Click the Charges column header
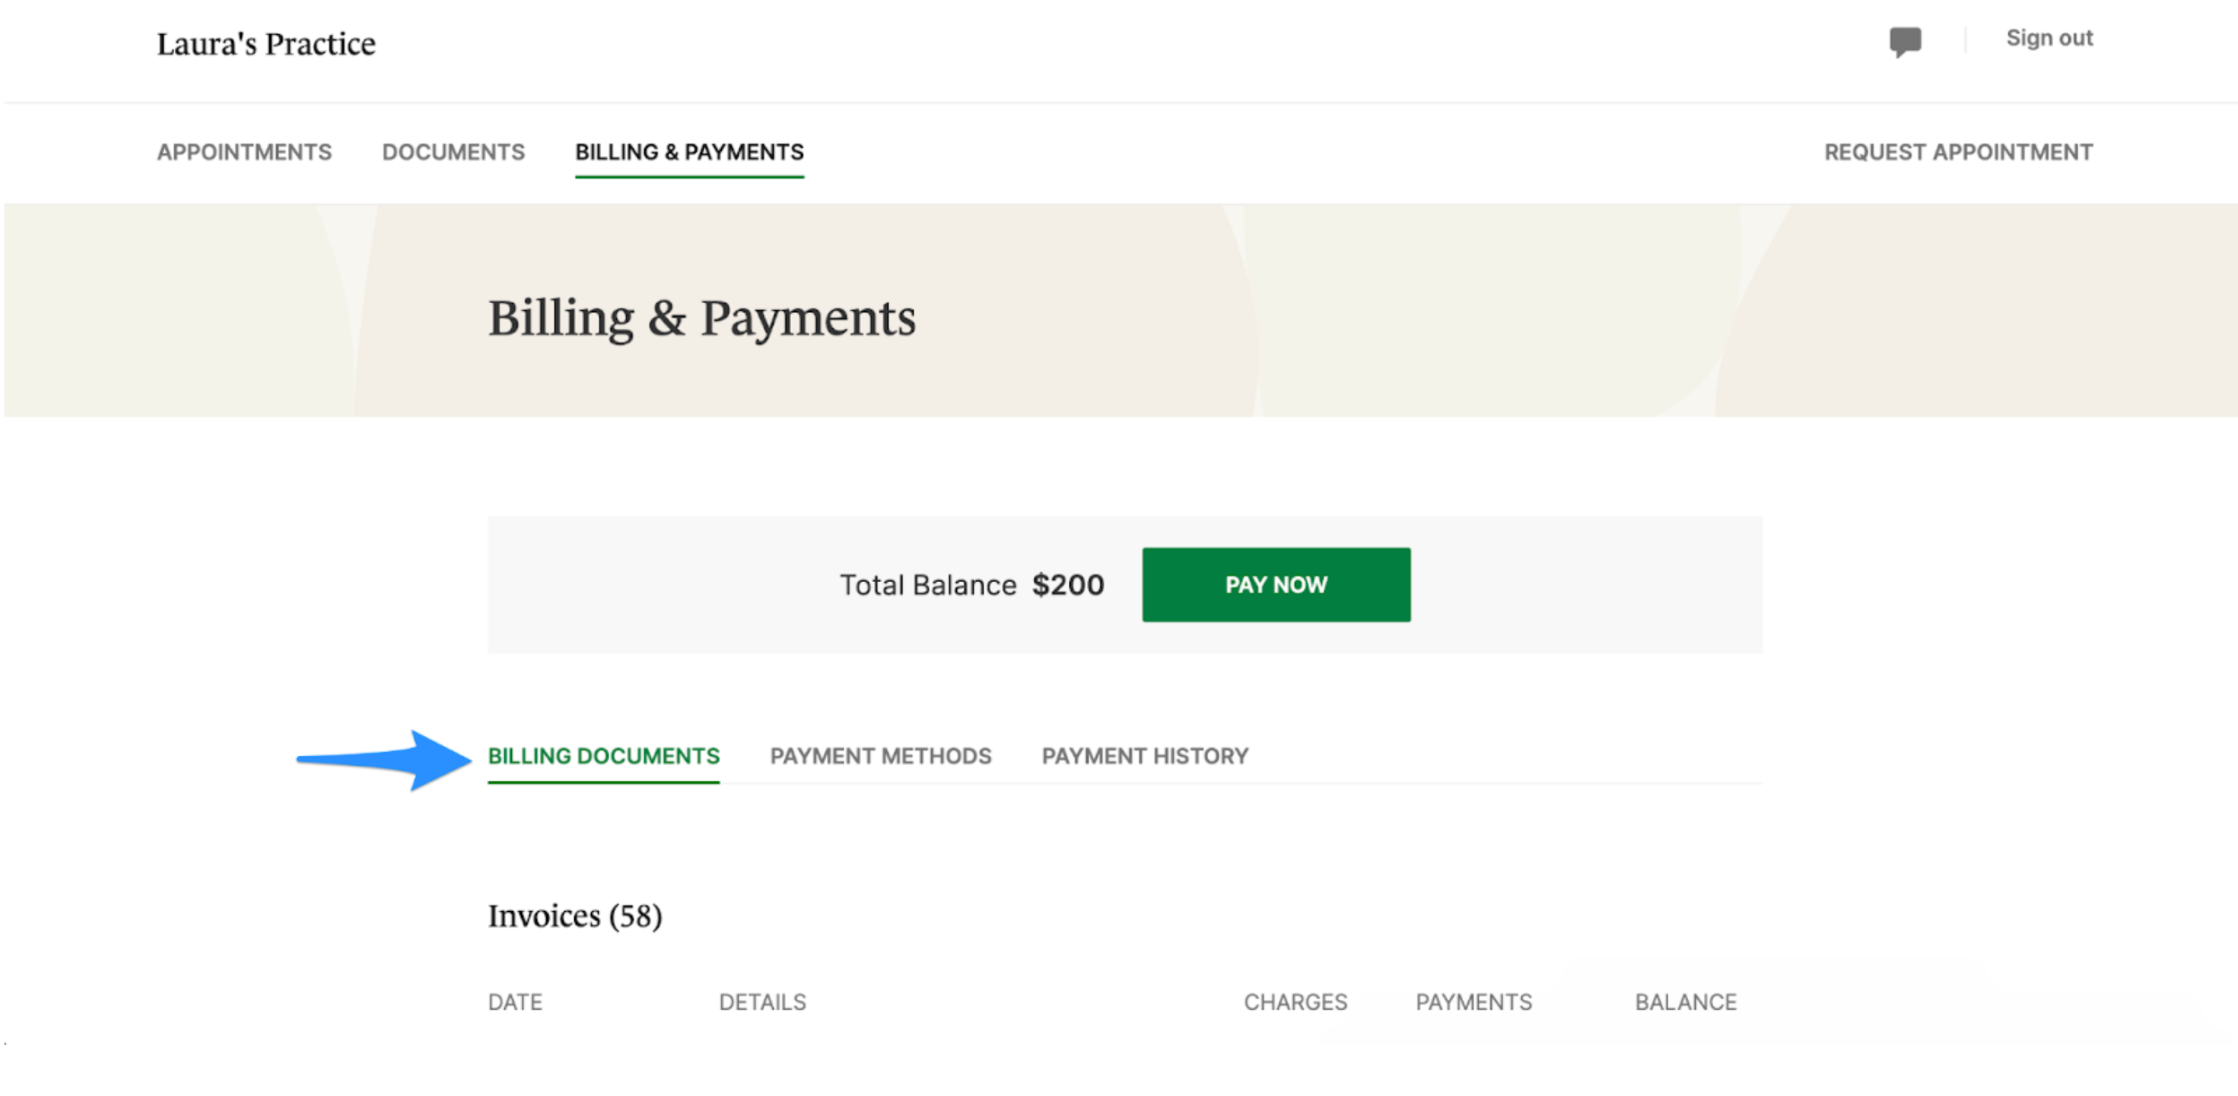 [x=1295, y=1002]
